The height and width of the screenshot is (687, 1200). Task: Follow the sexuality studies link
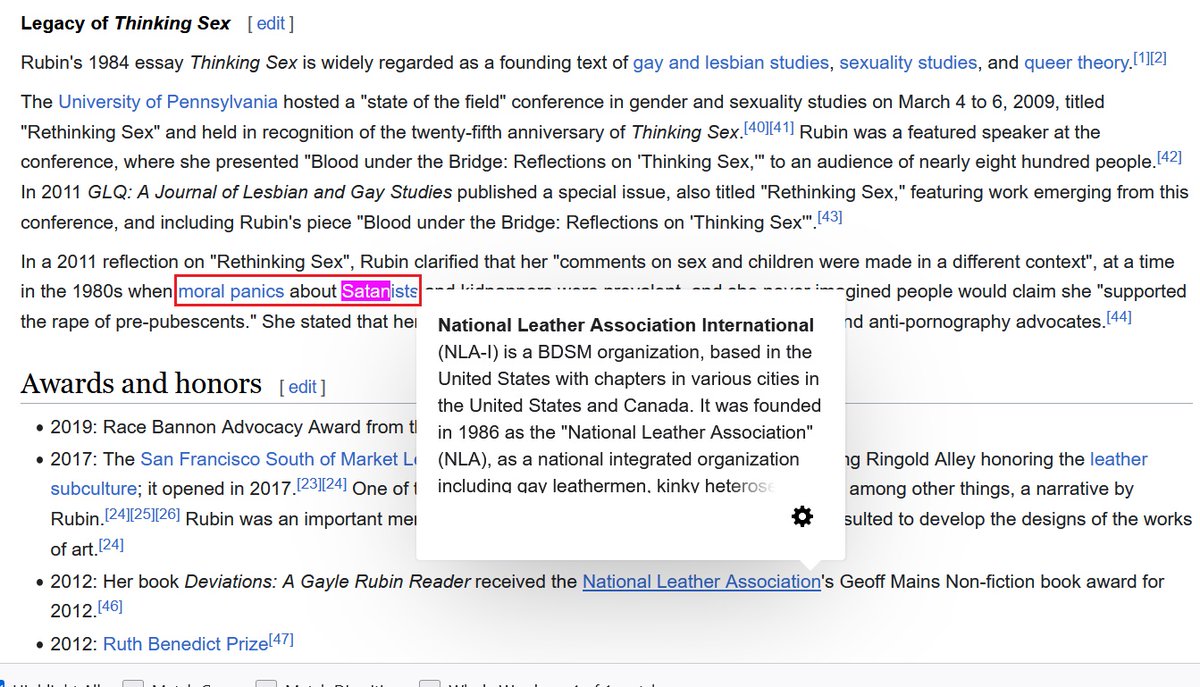tap(908, 63)
